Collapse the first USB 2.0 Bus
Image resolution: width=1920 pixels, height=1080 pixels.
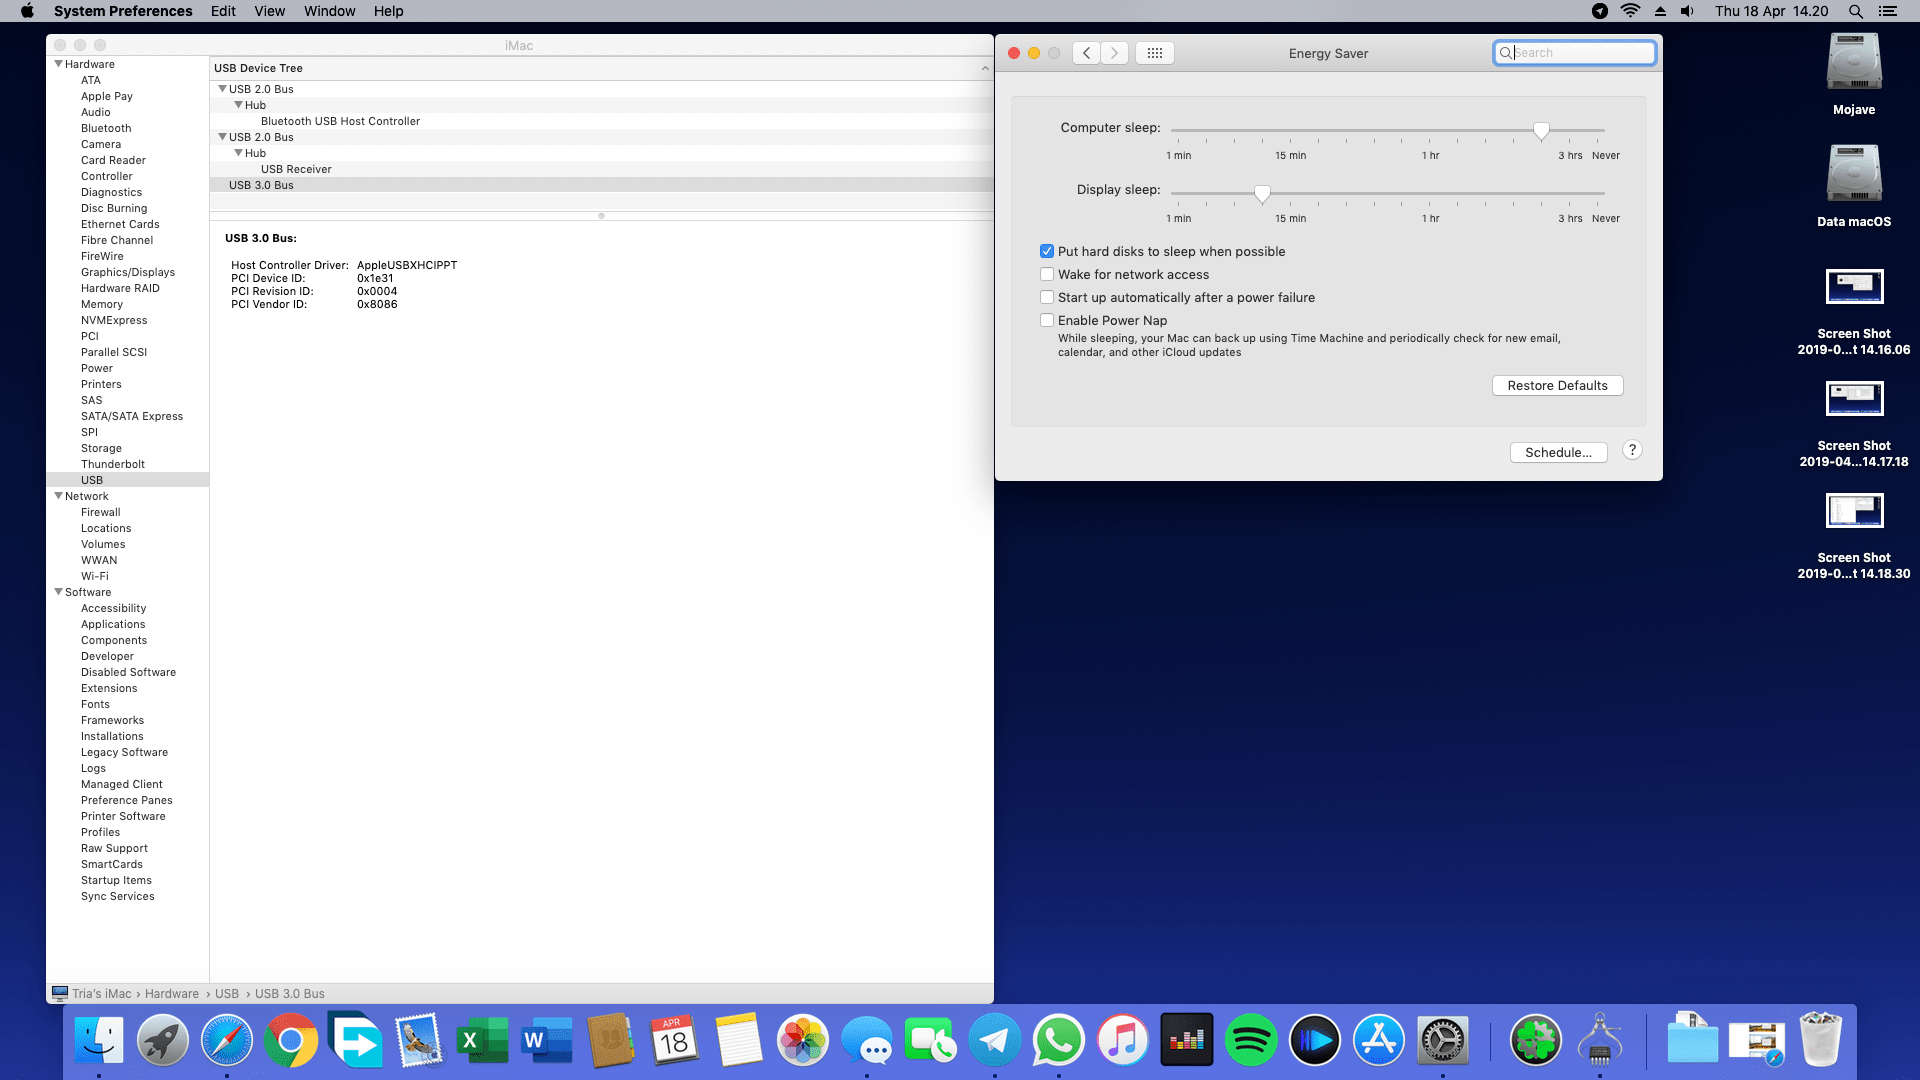pyautogui.click(x=222, y=89)
